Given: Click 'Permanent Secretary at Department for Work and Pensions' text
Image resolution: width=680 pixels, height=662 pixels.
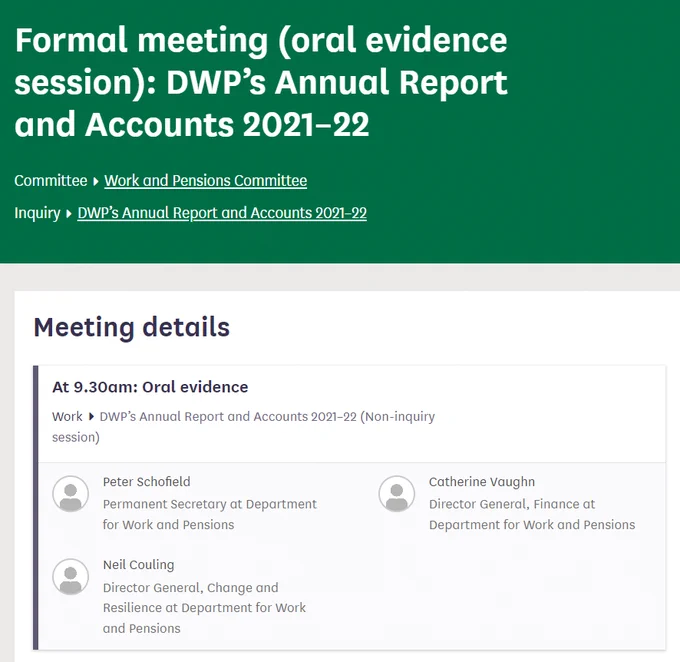Looking at the screenshot, I should (x=210, y=515).
